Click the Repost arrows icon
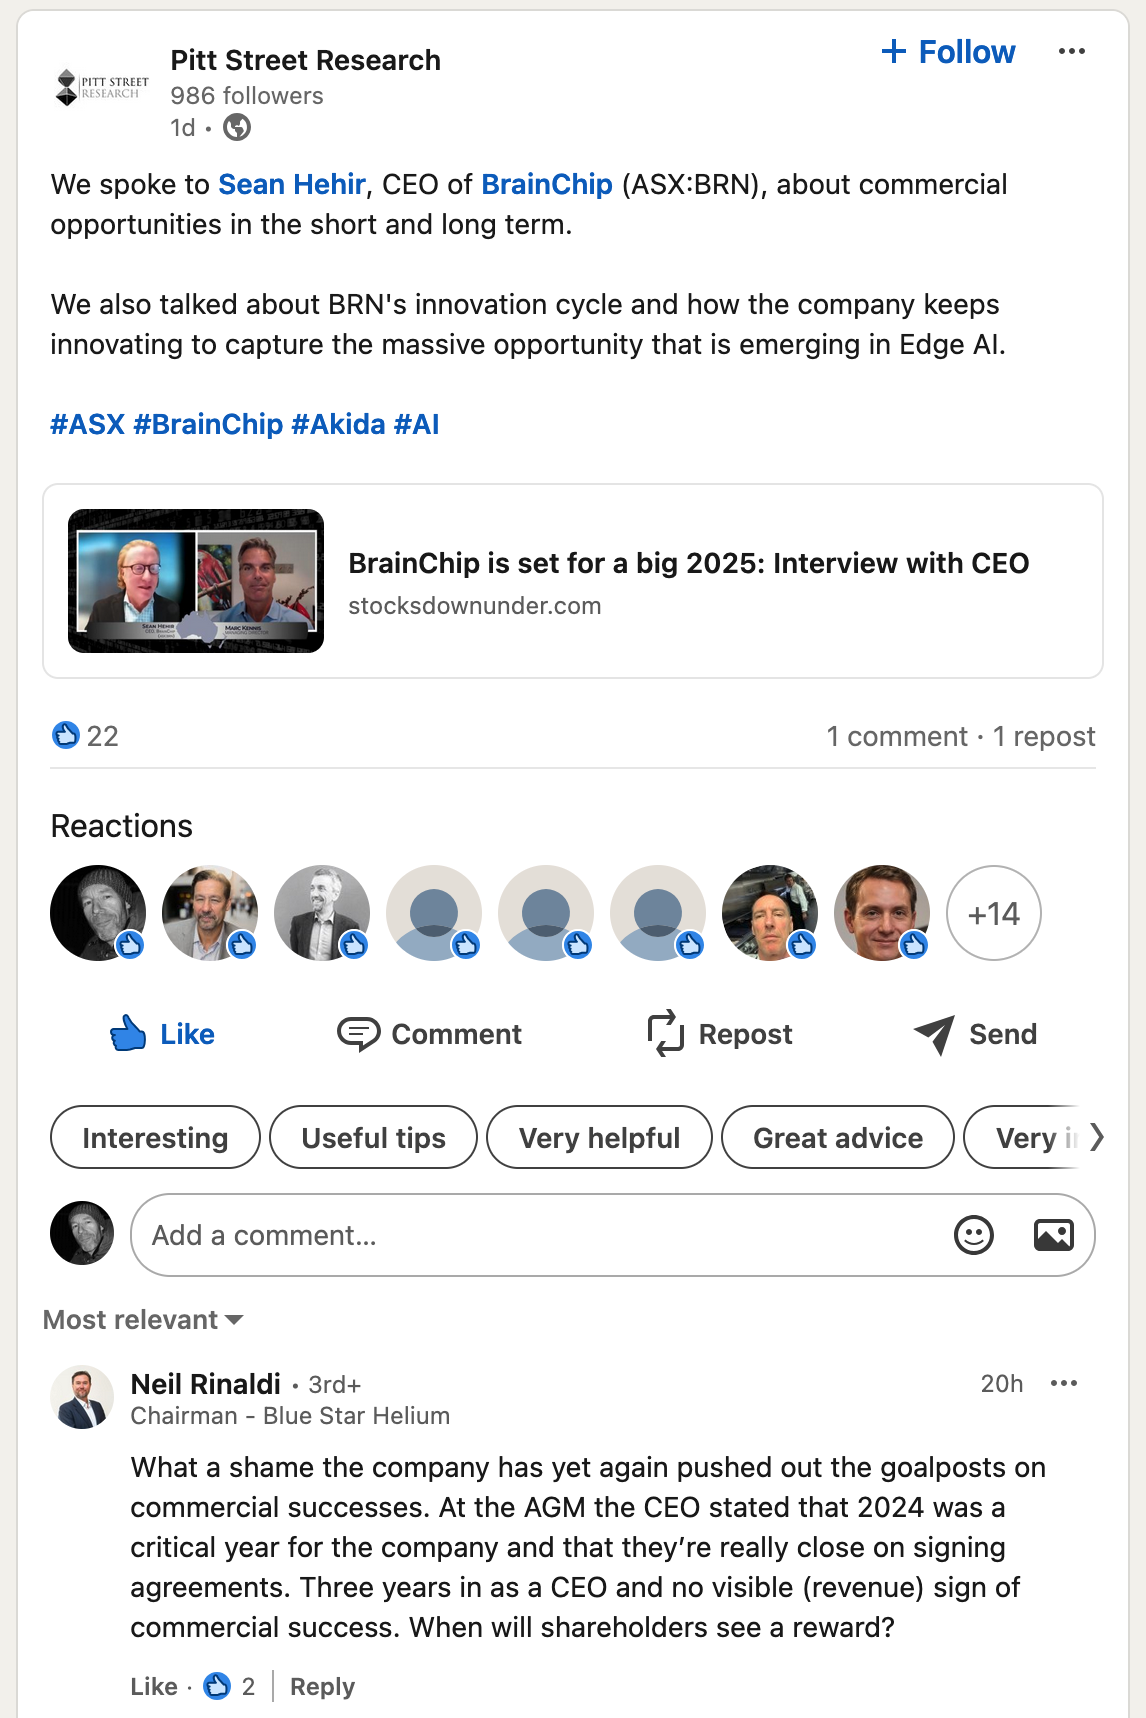Screen dimensions: 1146x1718 click(666, 1034)
